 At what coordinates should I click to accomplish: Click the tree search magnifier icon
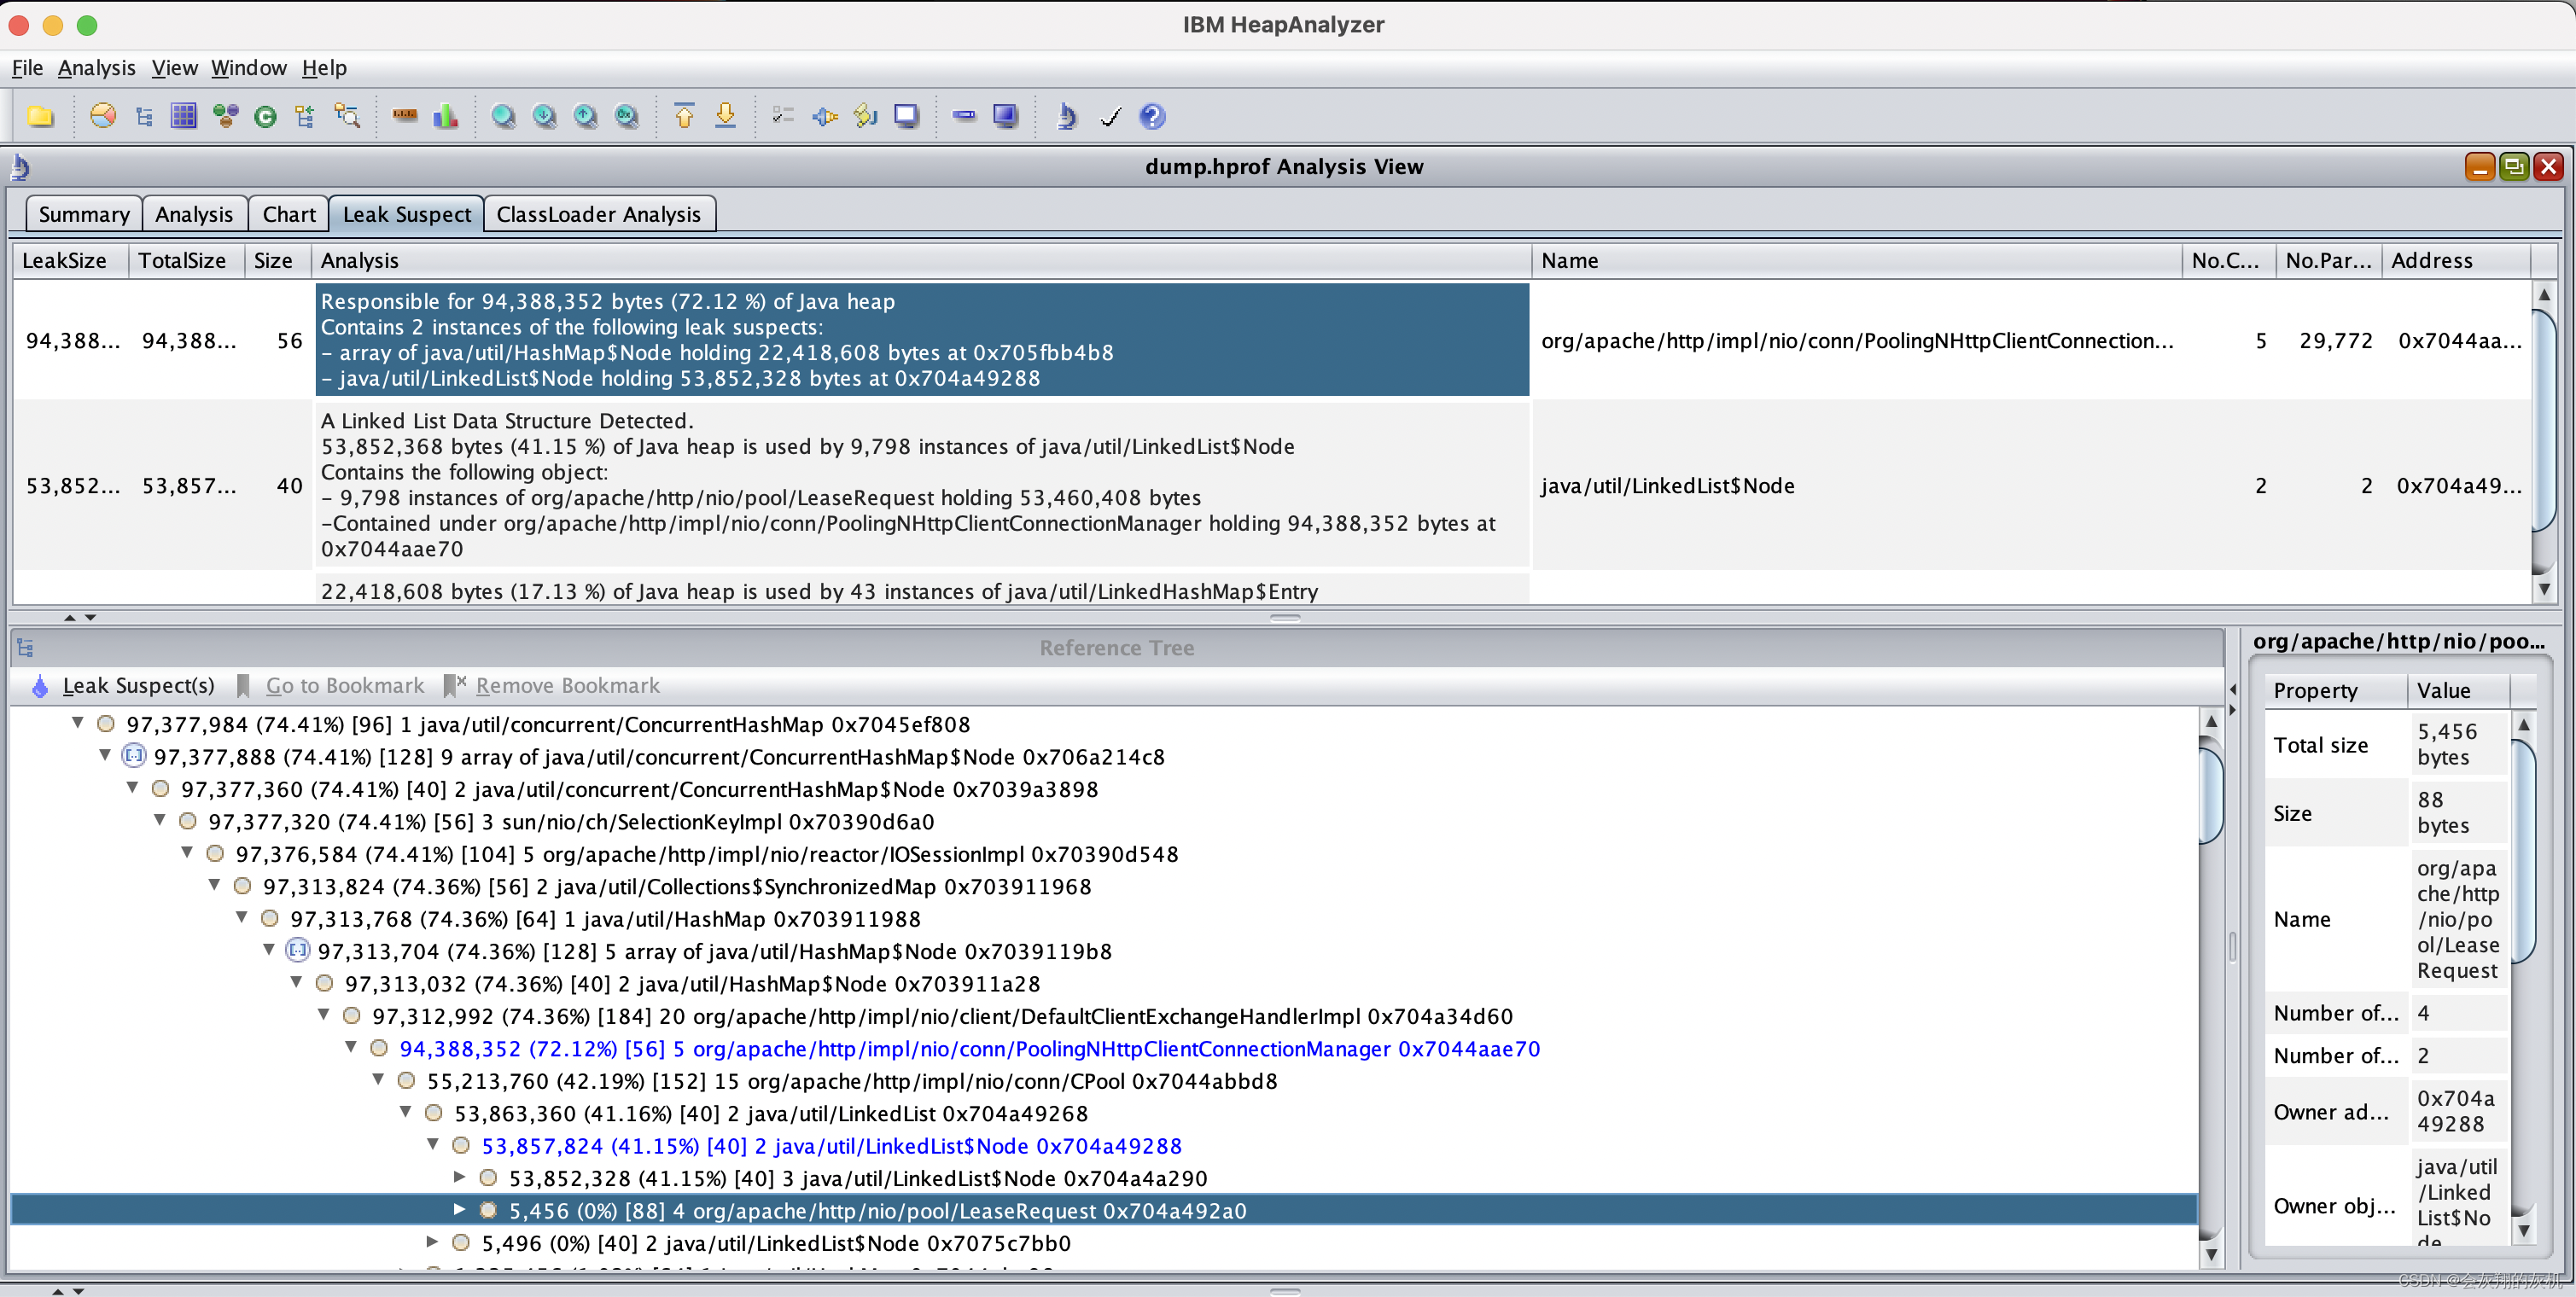347,116
